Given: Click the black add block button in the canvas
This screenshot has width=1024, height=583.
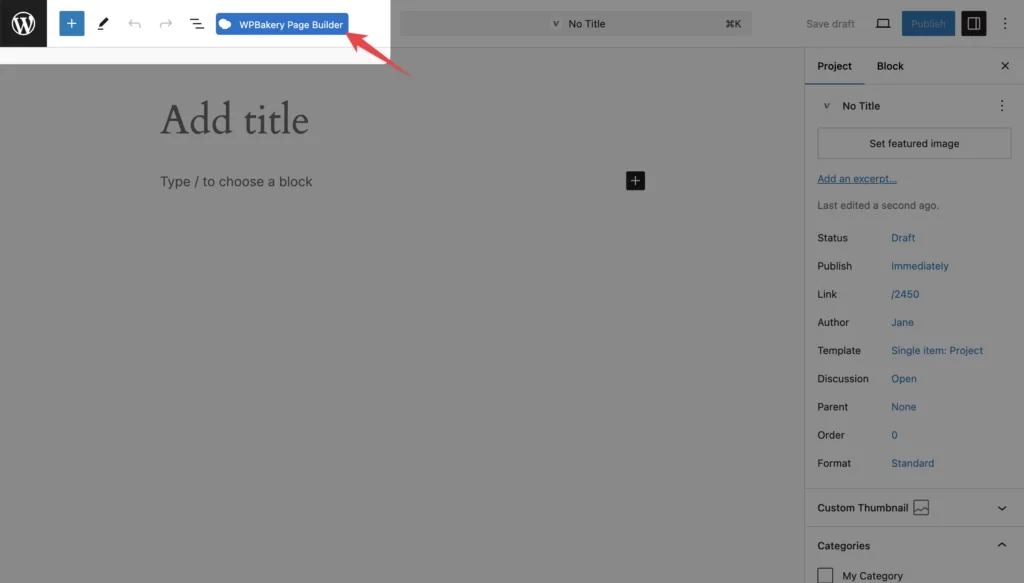Looking at the screenshot, I should [x=635, y=181].
